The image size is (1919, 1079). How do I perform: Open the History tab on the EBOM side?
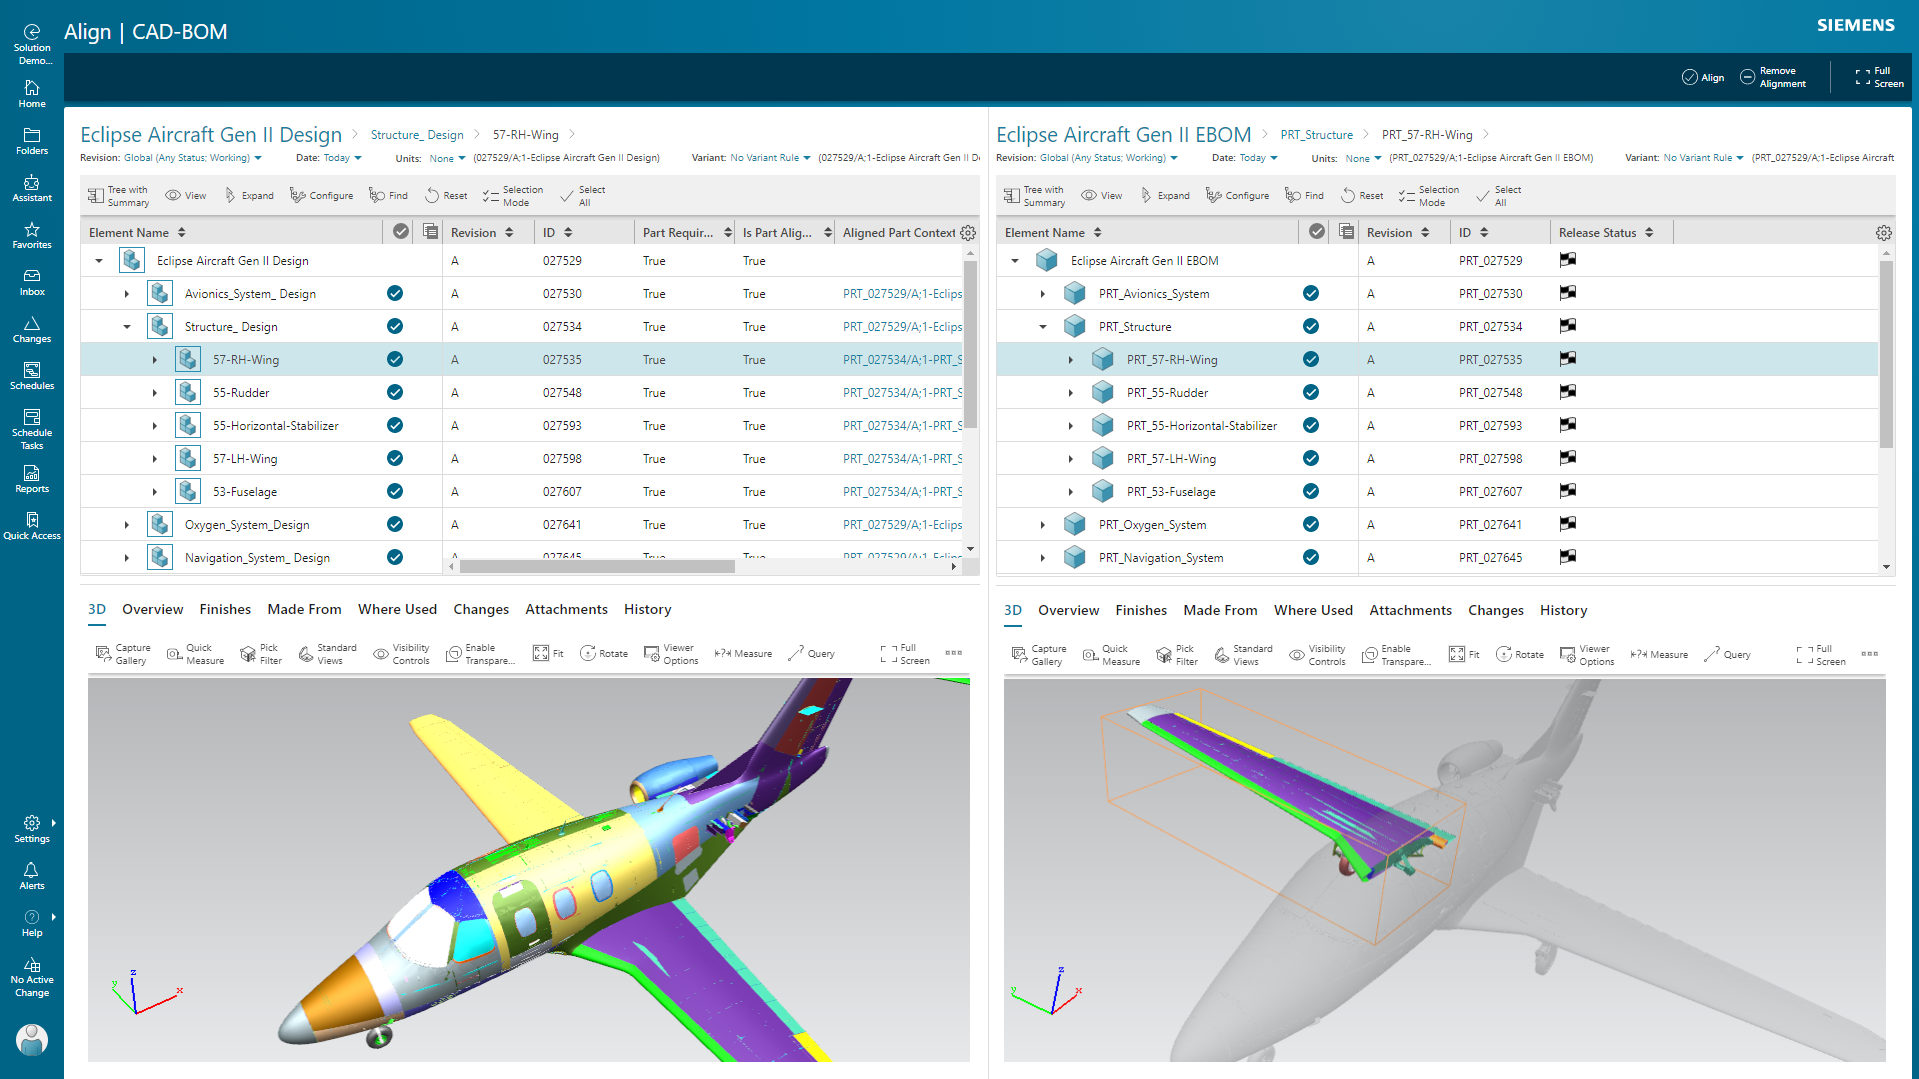(x=1563, y=610)
